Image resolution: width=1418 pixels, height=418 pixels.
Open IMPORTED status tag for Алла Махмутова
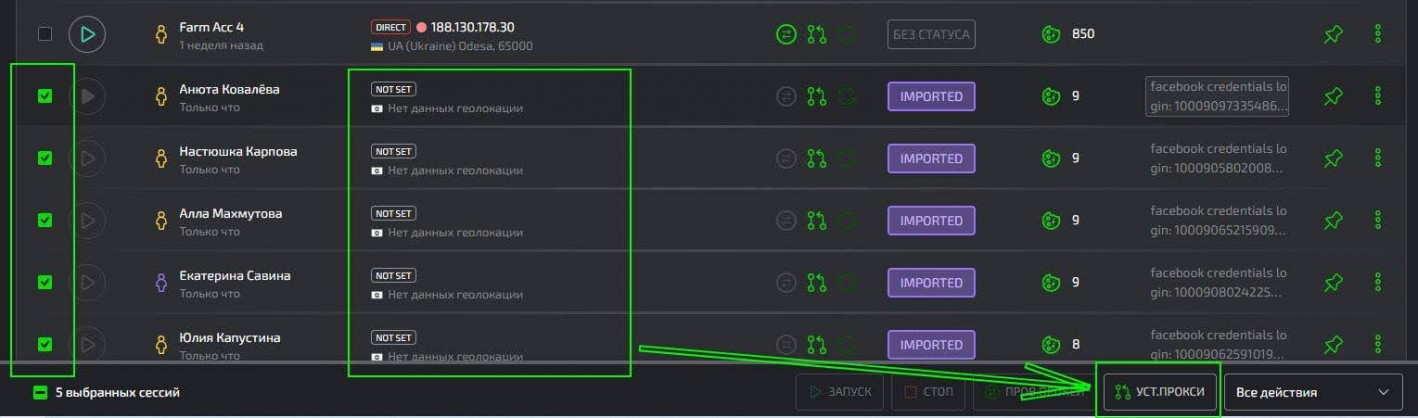click(x=931, y=221)
